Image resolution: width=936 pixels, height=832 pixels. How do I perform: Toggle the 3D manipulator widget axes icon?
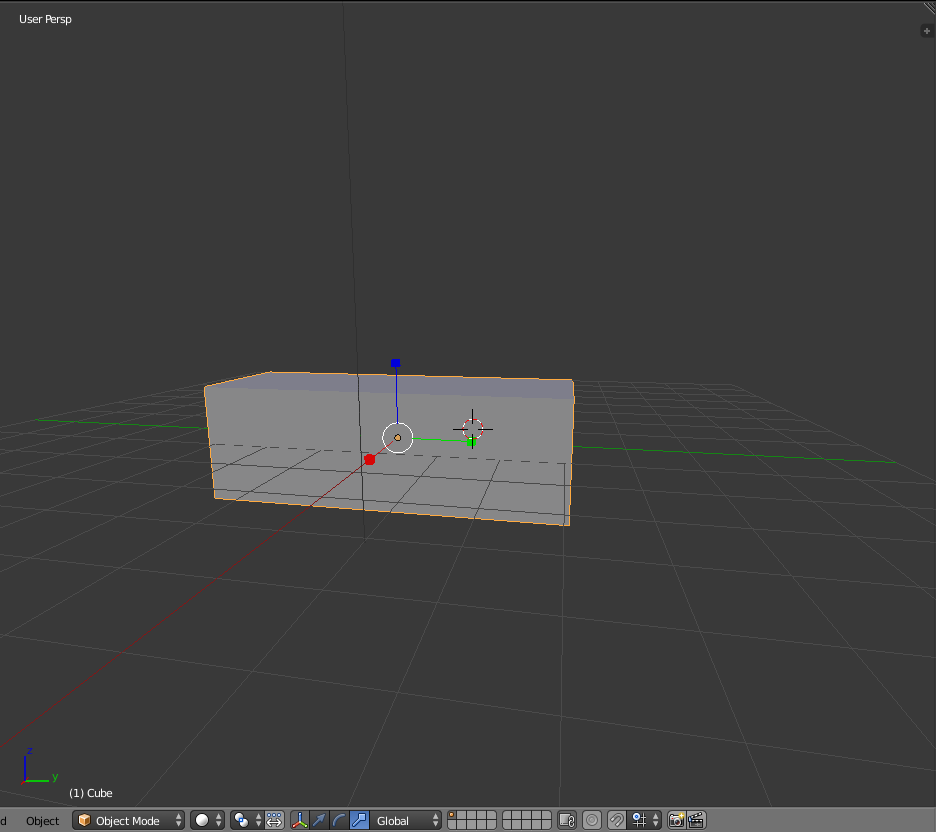300,820
